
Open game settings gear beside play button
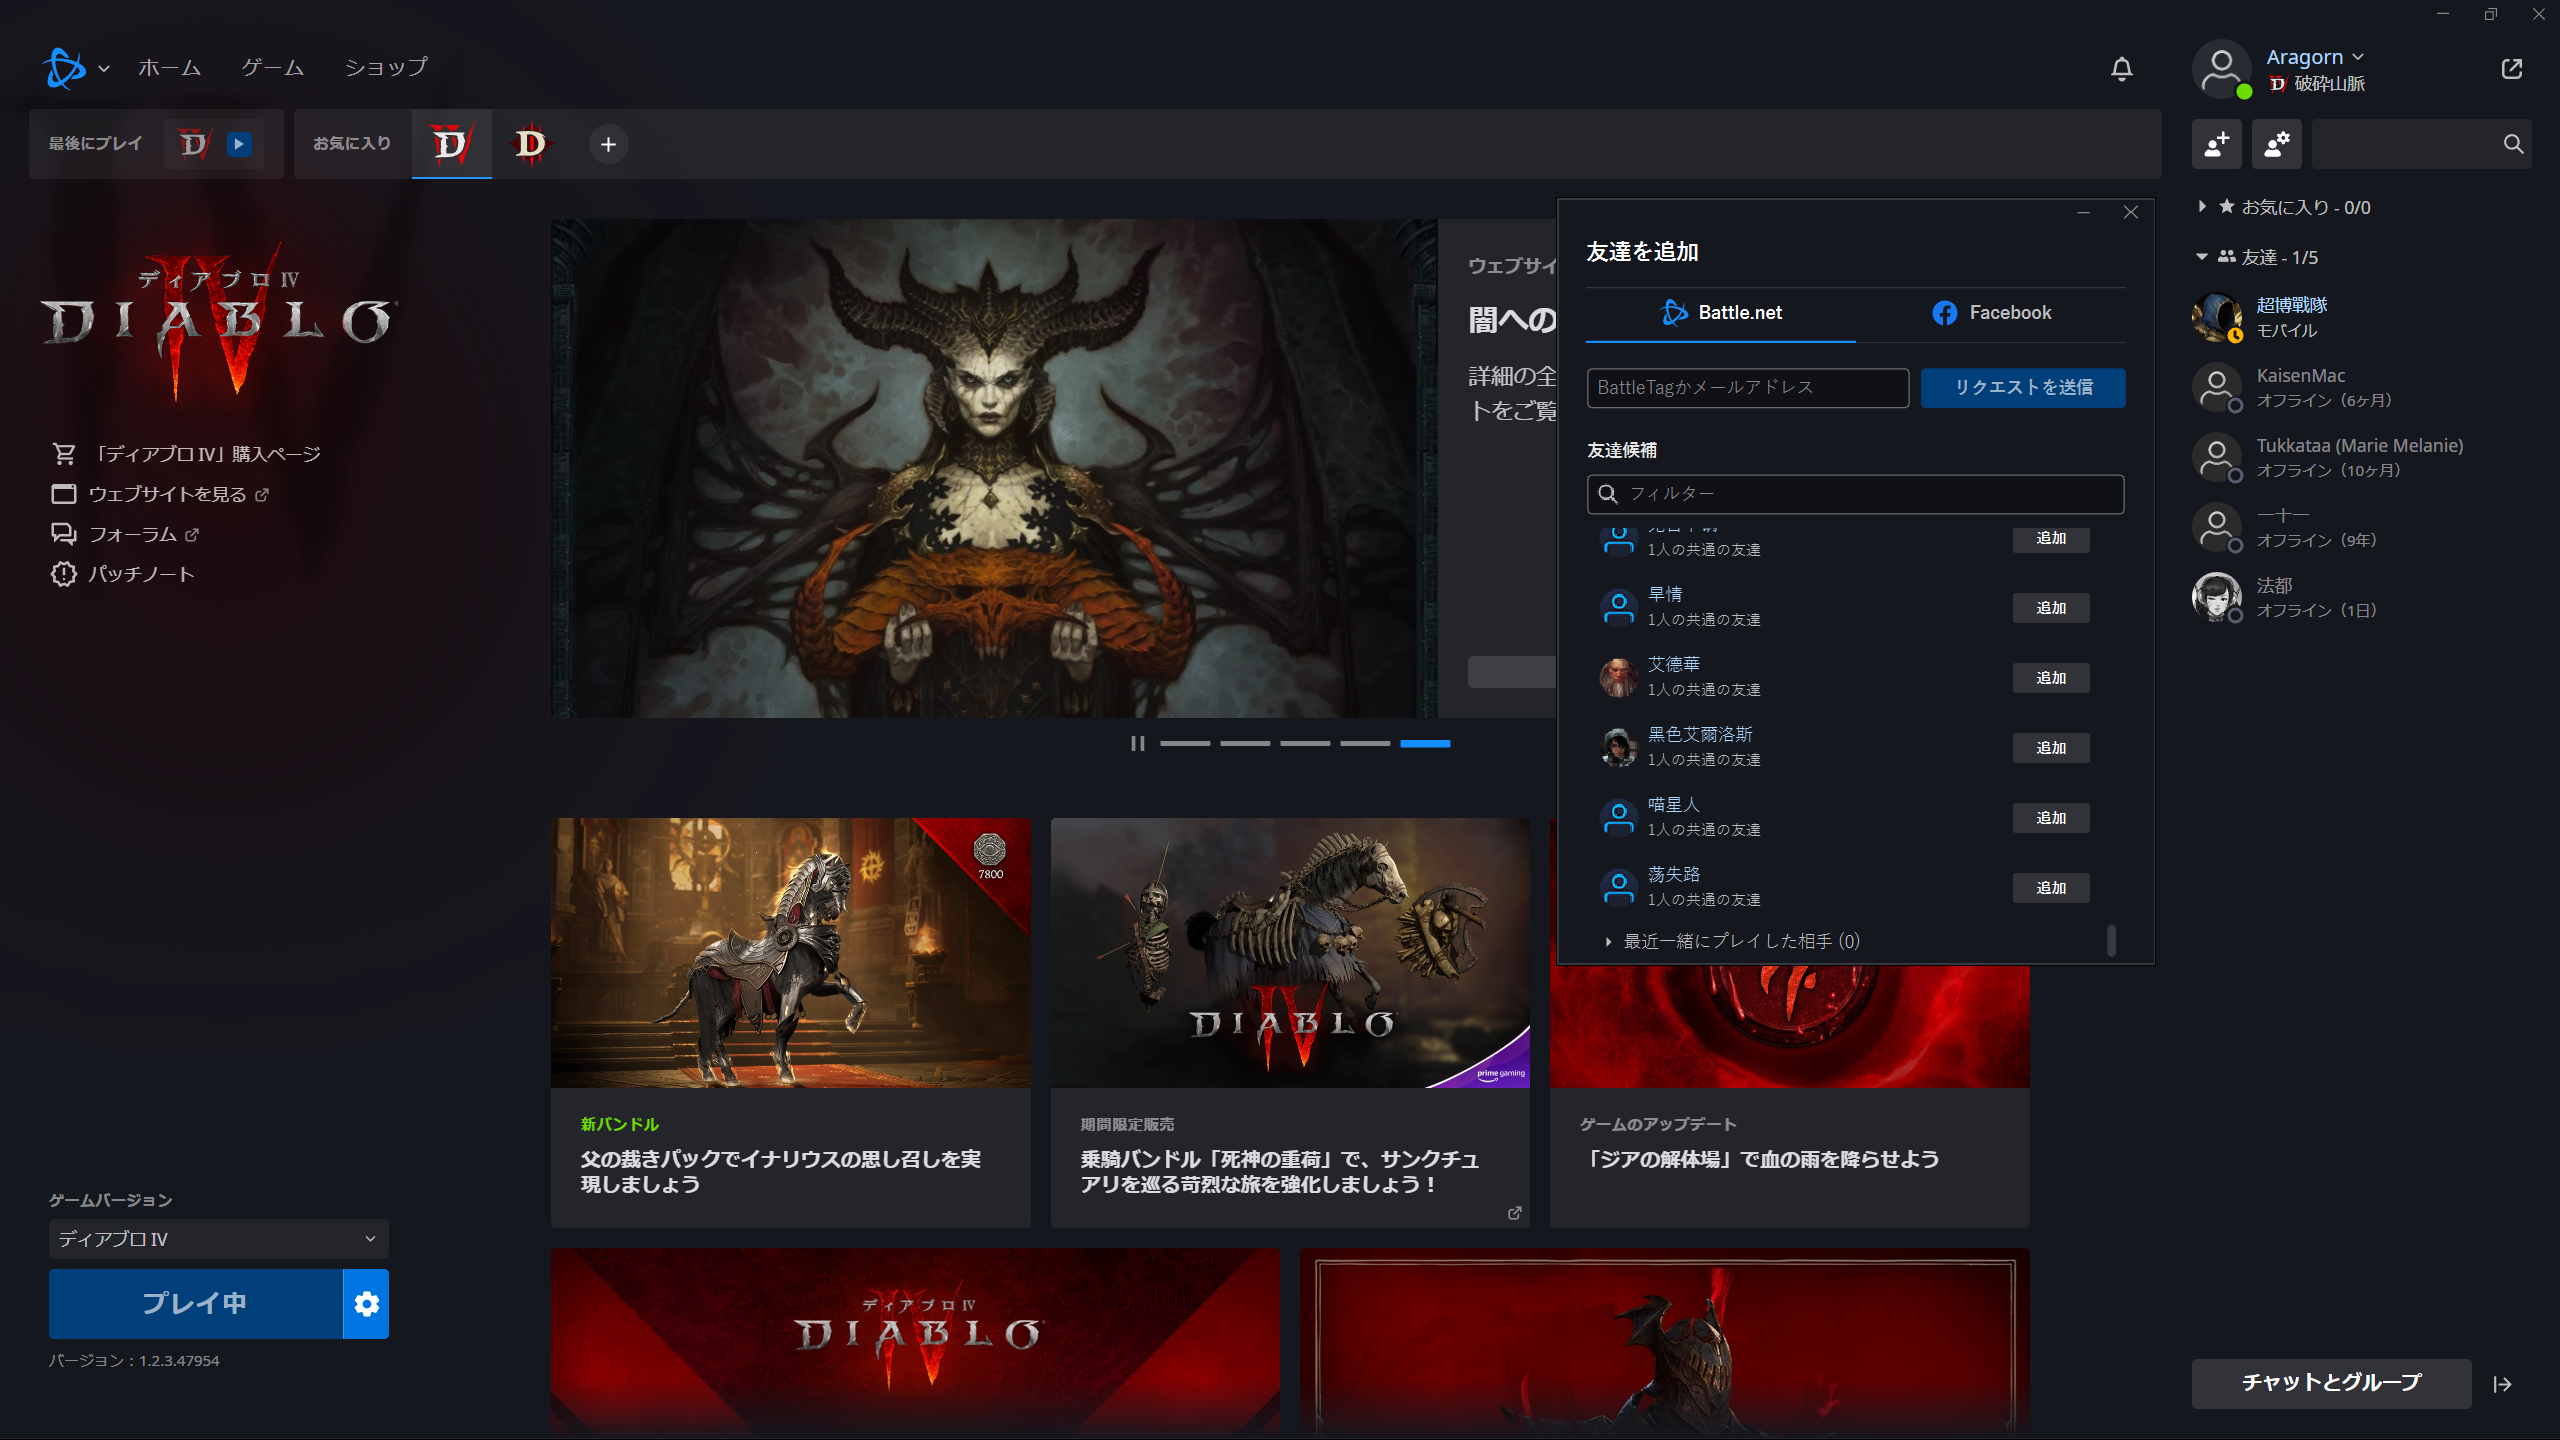[x=366, y=1303]
